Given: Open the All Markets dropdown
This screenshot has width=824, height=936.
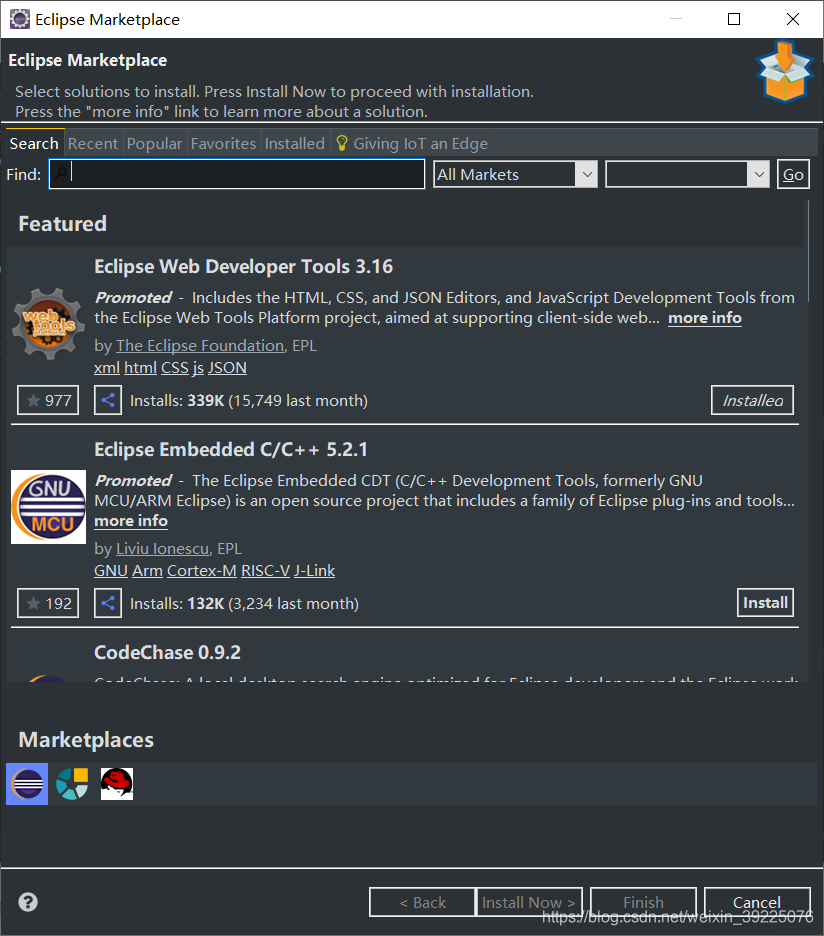Looking at the screenshot, I should [515, 174].
